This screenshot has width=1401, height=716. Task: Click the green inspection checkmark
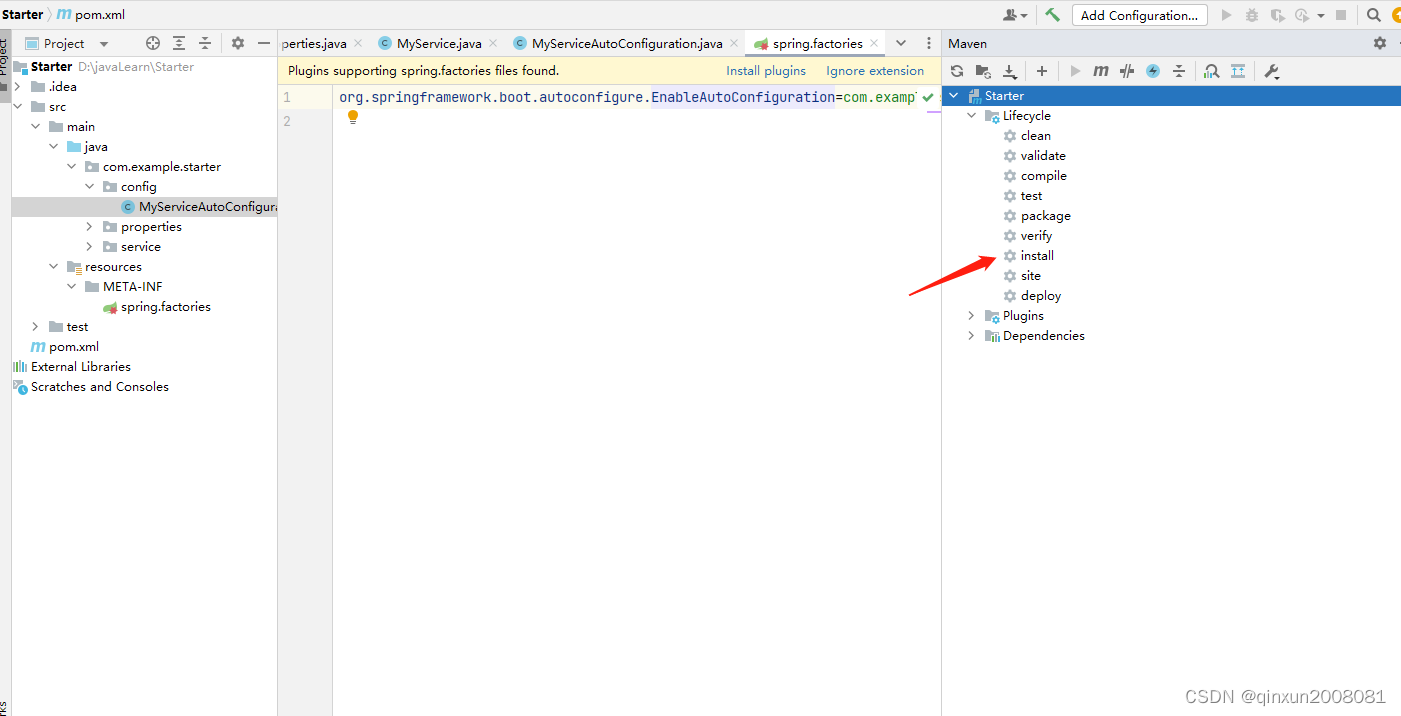tap(928, 97)
